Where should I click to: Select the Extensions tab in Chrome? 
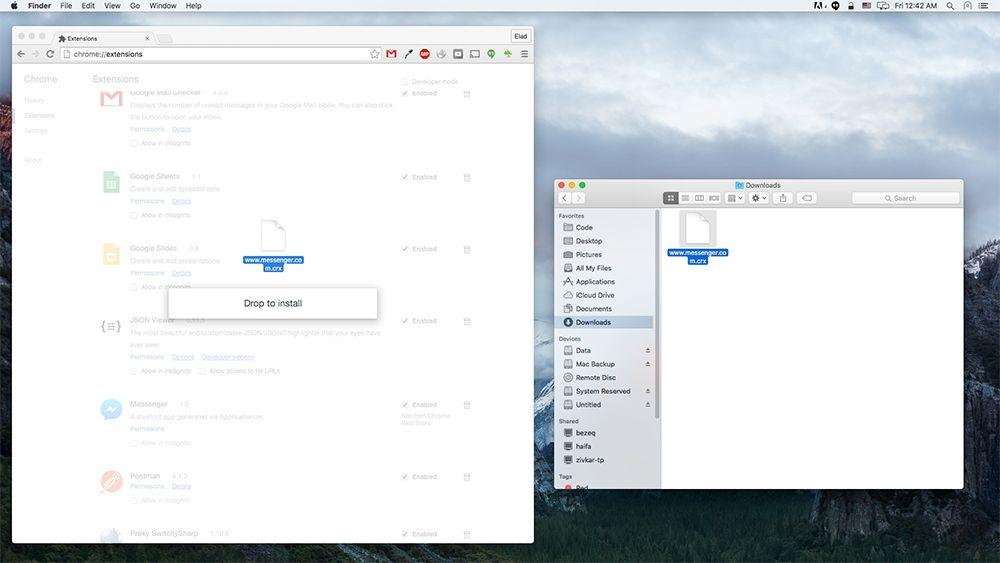[x=103, y=38]
